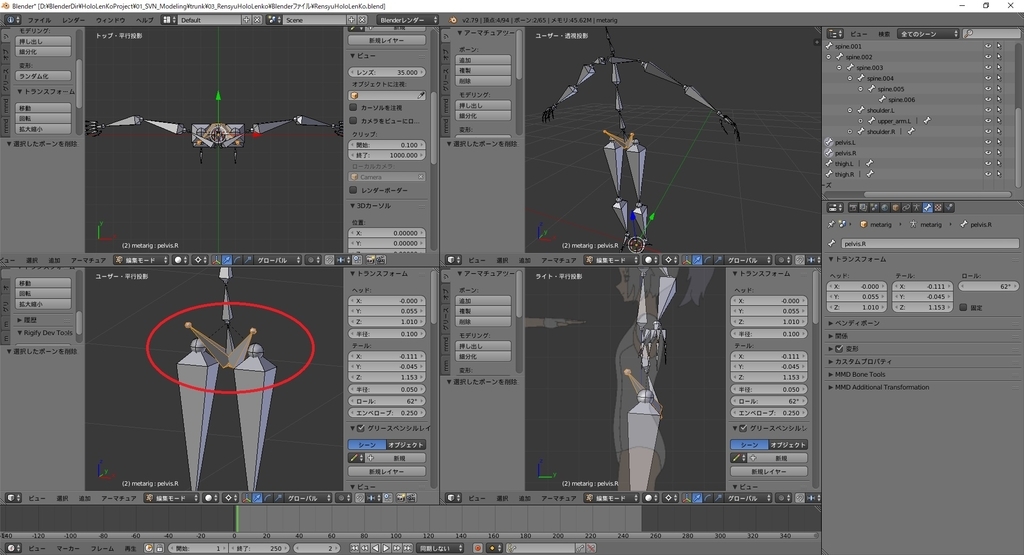Image resolution: width=1024 pixels, height=555 pixels.
Task: Click the properties editor type selector icon
Action: click(x=835, y=207)
